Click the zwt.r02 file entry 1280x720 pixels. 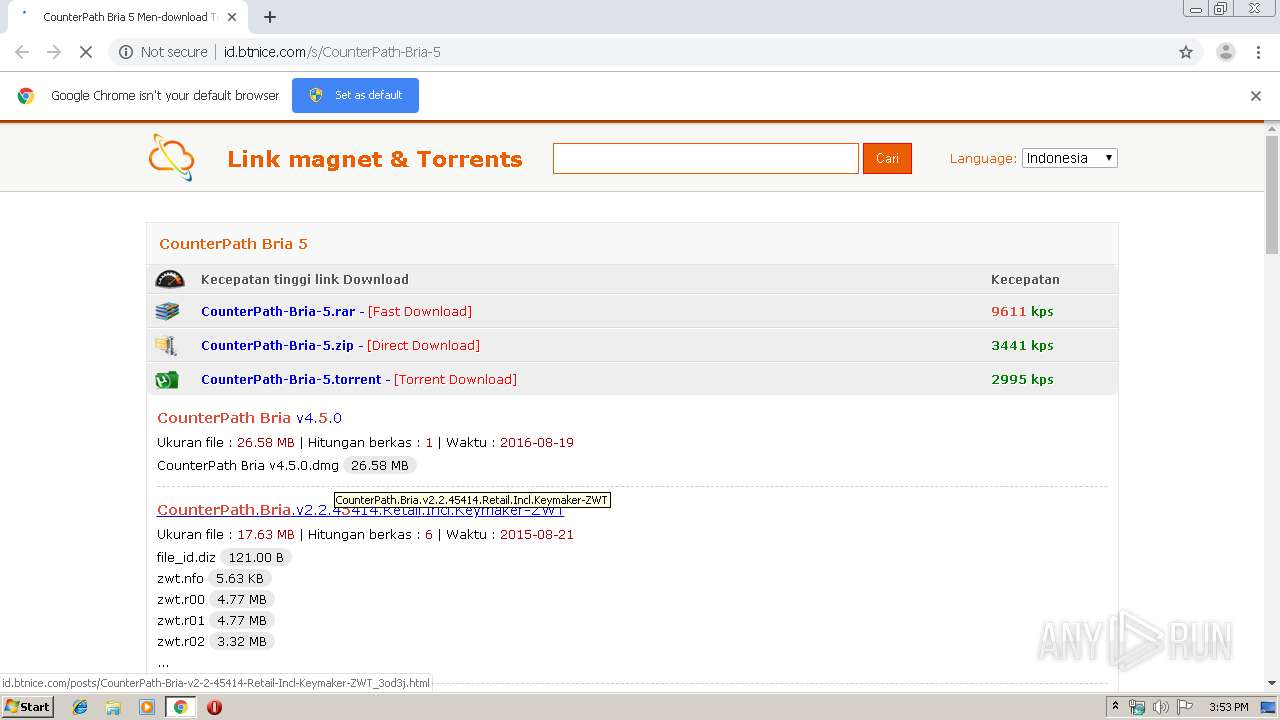[181, 641]
